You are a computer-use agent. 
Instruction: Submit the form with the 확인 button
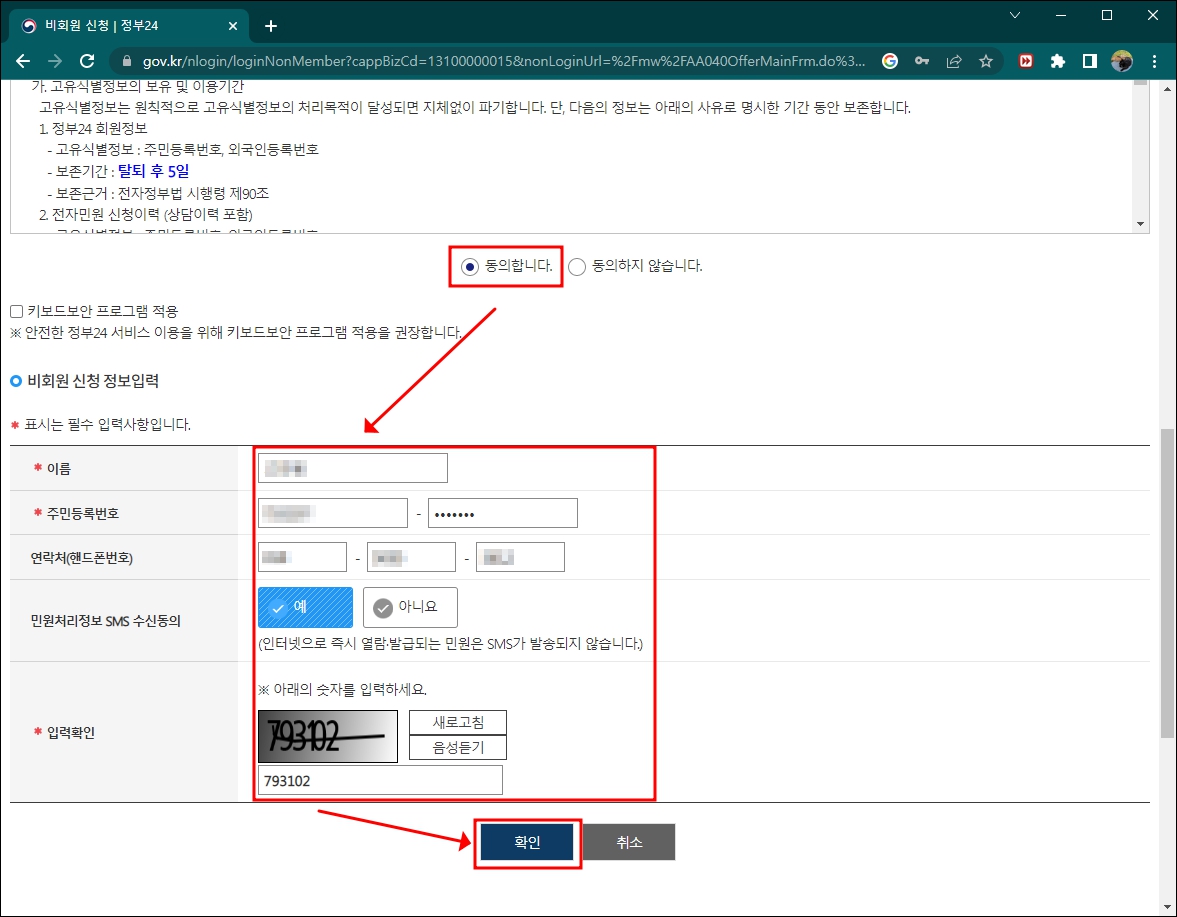click(527, 841)
